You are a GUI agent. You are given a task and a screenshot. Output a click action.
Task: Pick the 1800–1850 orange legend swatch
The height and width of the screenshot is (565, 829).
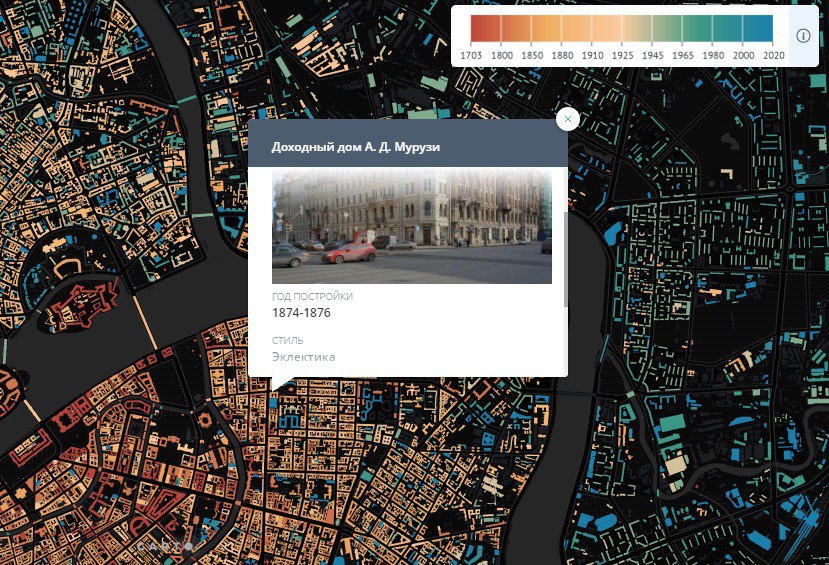[516, 28]
